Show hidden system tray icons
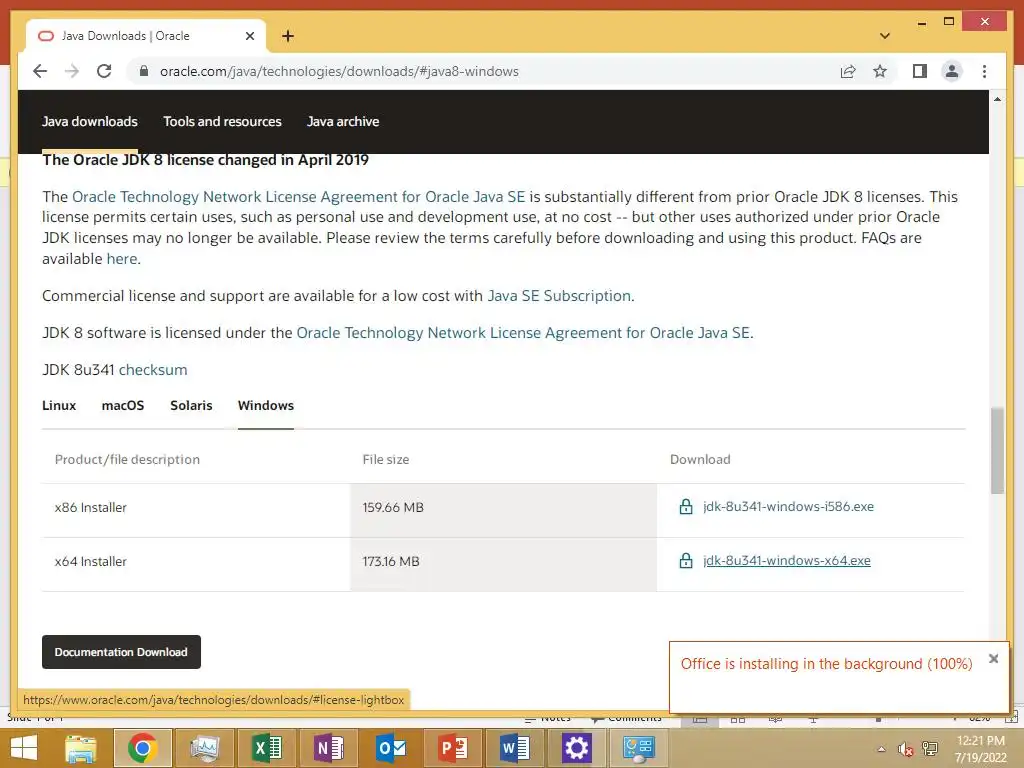Image resolution: width=1024 pixels, height=768 pixels. coord(882,749)
